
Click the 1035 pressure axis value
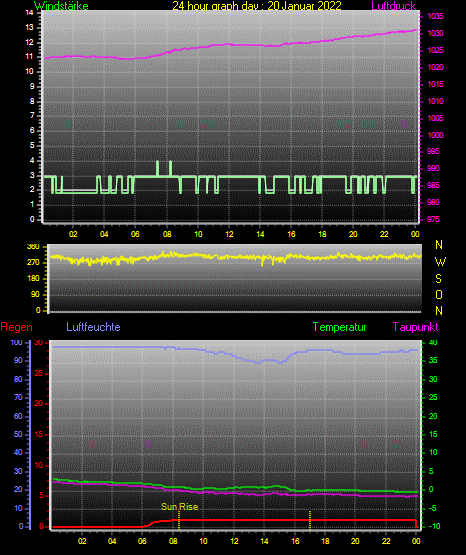coord(435,16)
